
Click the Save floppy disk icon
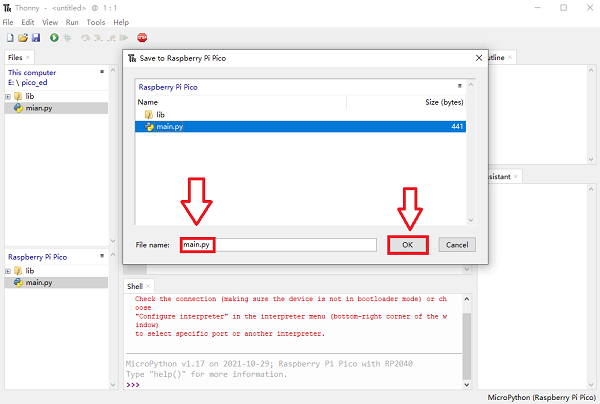(36, 37)
